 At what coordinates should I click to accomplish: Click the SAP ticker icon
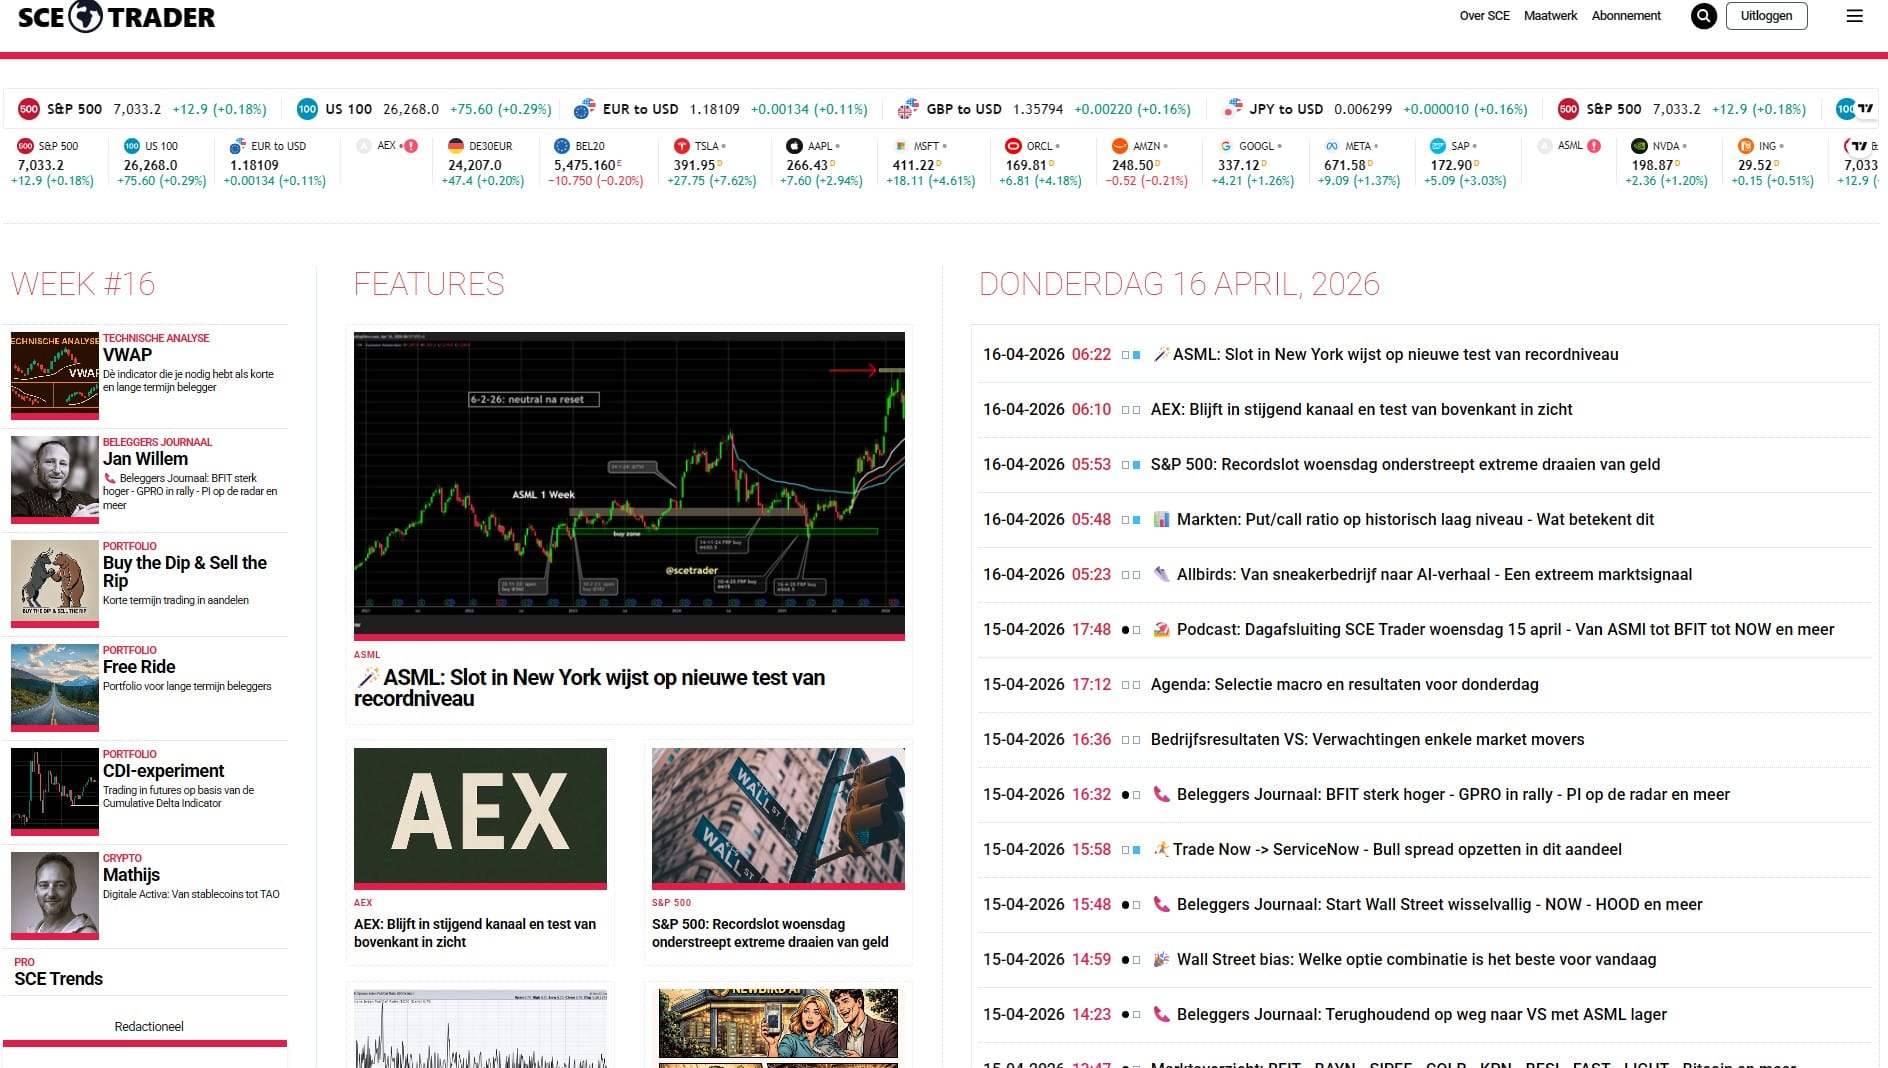[x=1437, y=146]
